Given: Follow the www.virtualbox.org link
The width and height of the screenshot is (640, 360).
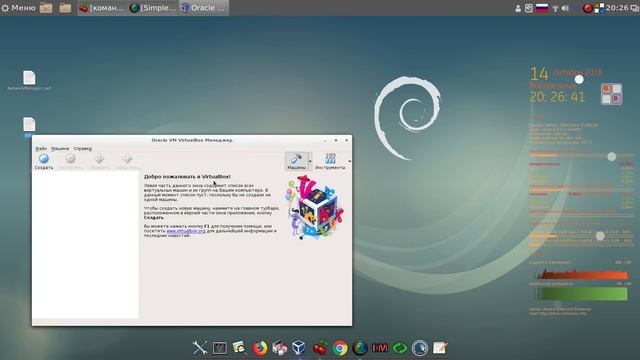Looking at the screenshot, I should (186, 231).
